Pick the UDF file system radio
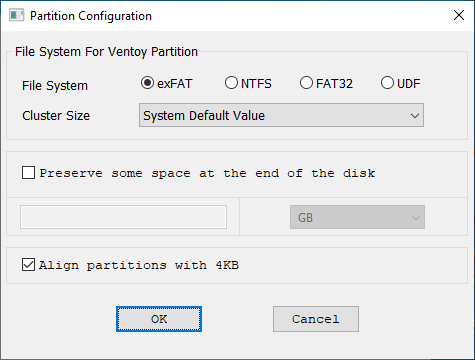Viewport: 475px width, 360px height. click(x=387, y=83)
